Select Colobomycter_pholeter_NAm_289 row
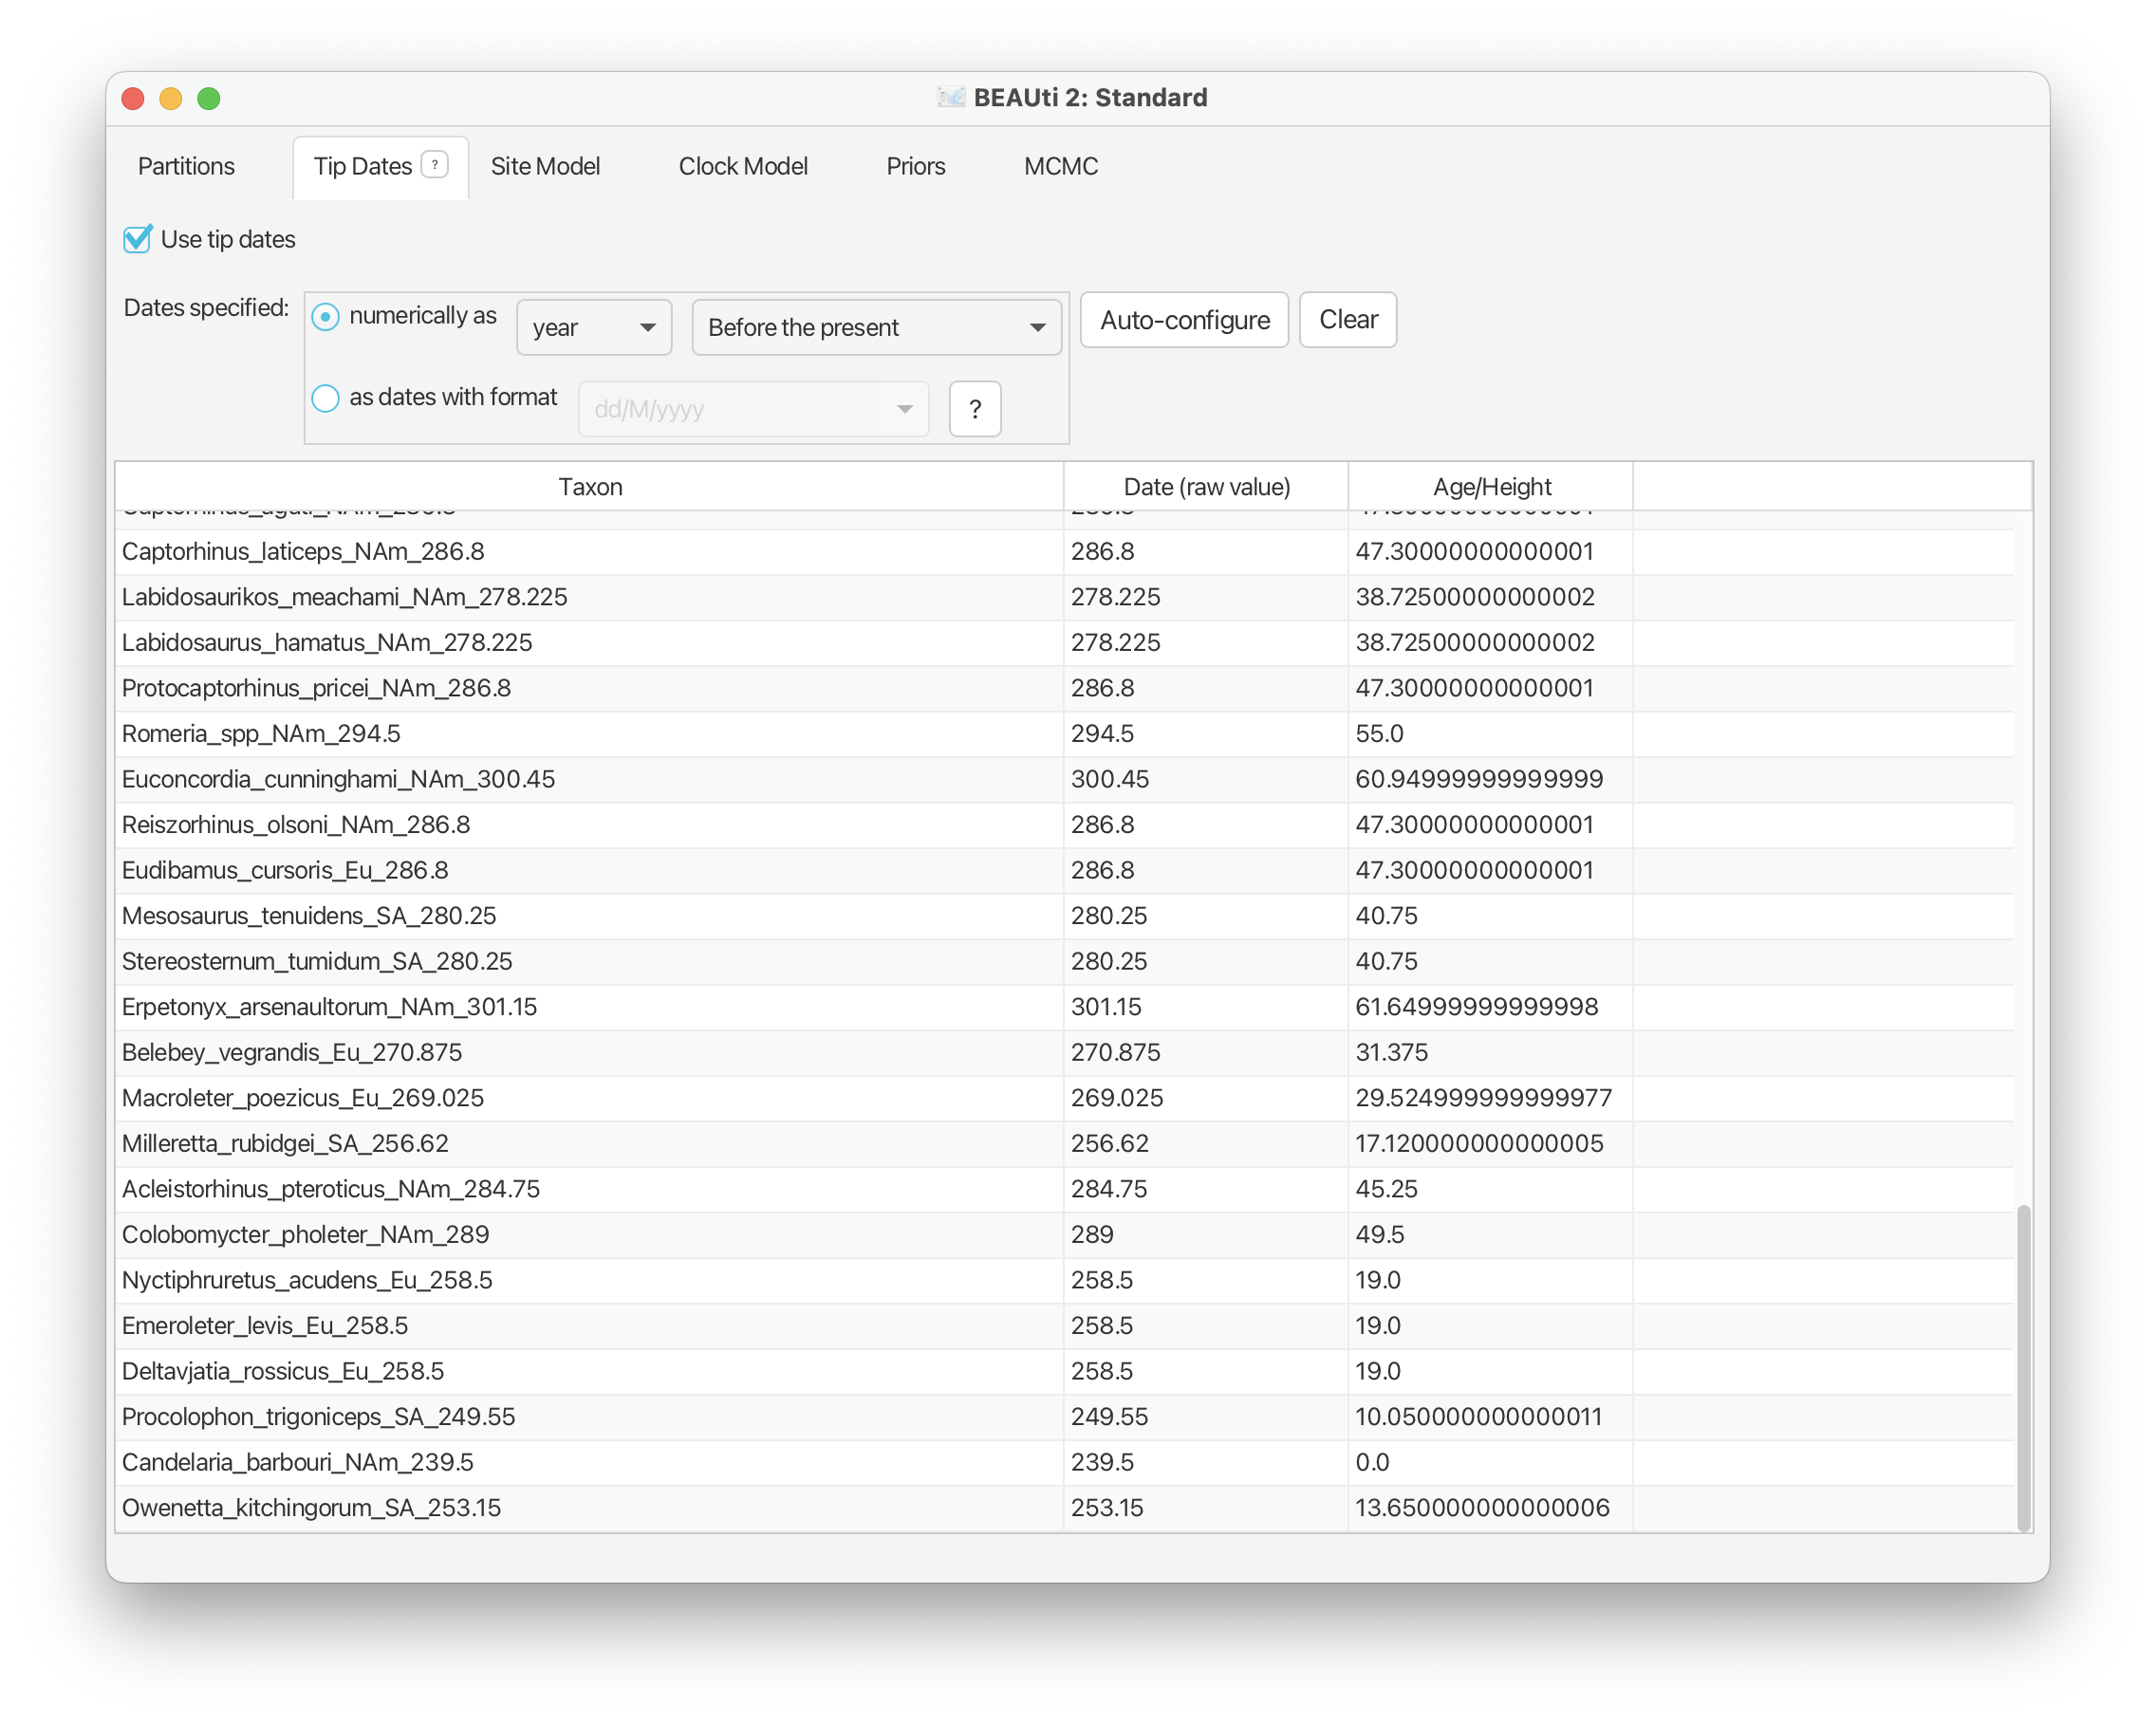Screen dimensions: 2156x1723 [x=1064, y=1234]
